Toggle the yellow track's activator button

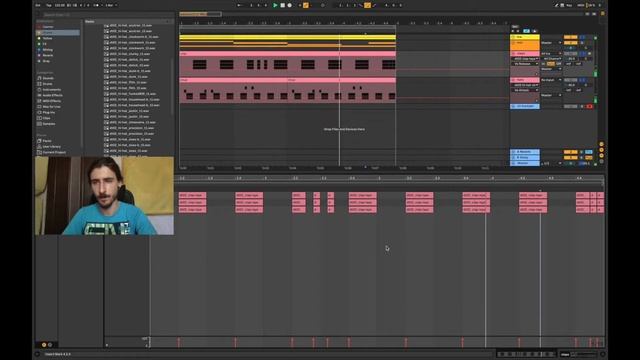tap(570, 37)
